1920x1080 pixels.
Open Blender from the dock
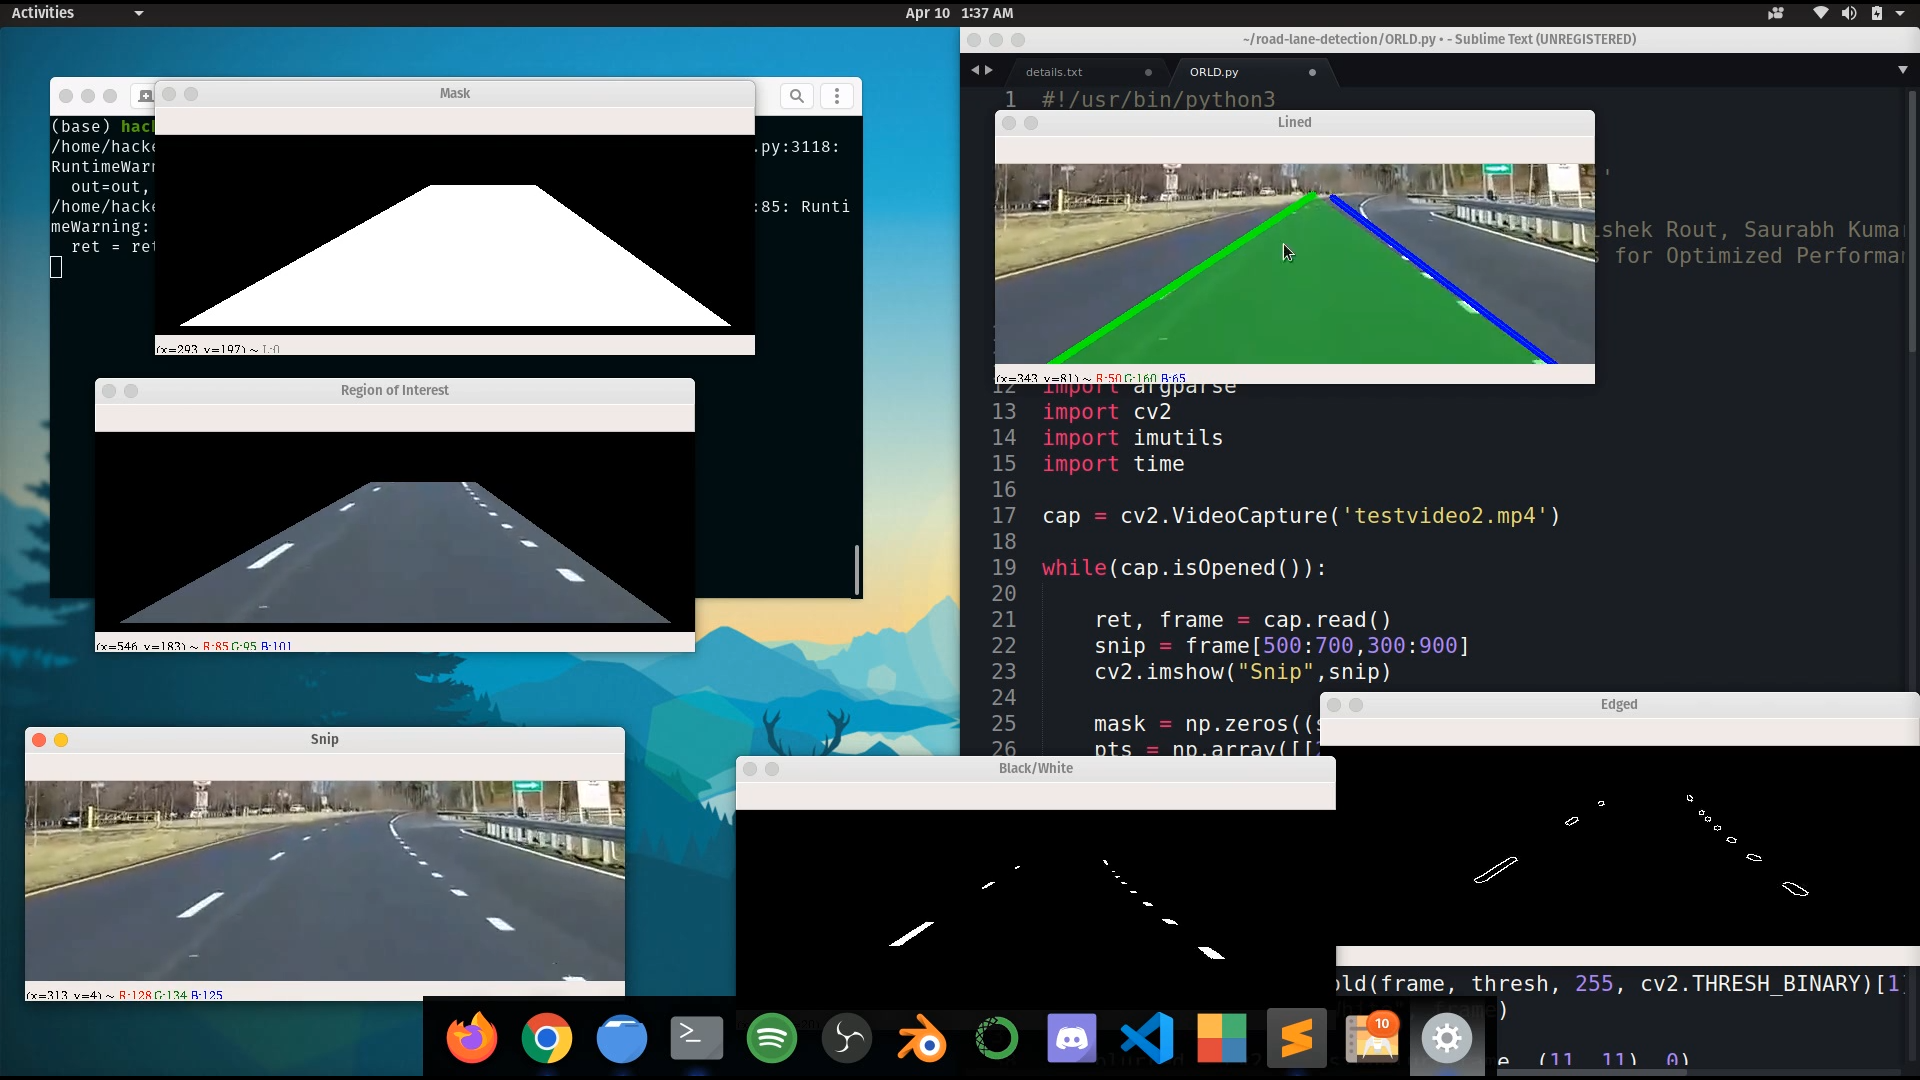[x=921, y=1038]
